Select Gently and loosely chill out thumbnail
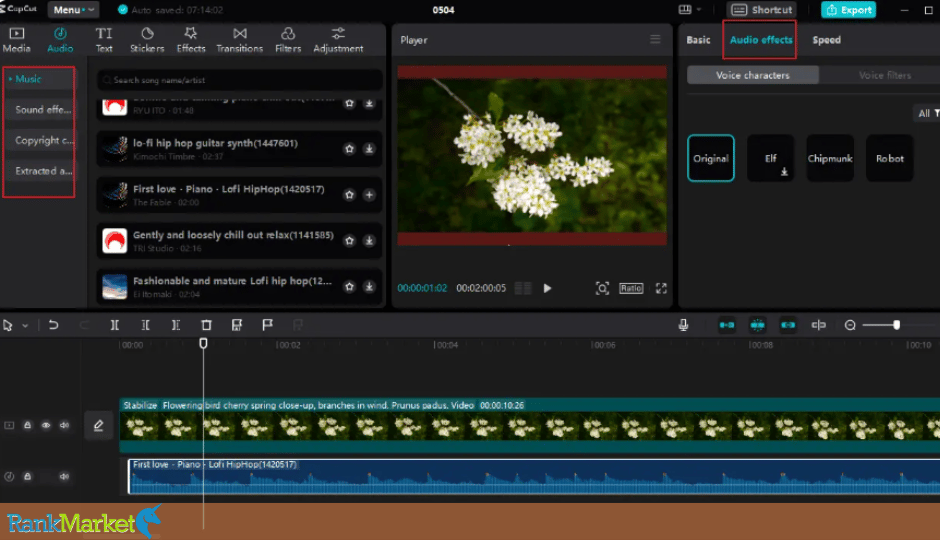 pos(115,240)
